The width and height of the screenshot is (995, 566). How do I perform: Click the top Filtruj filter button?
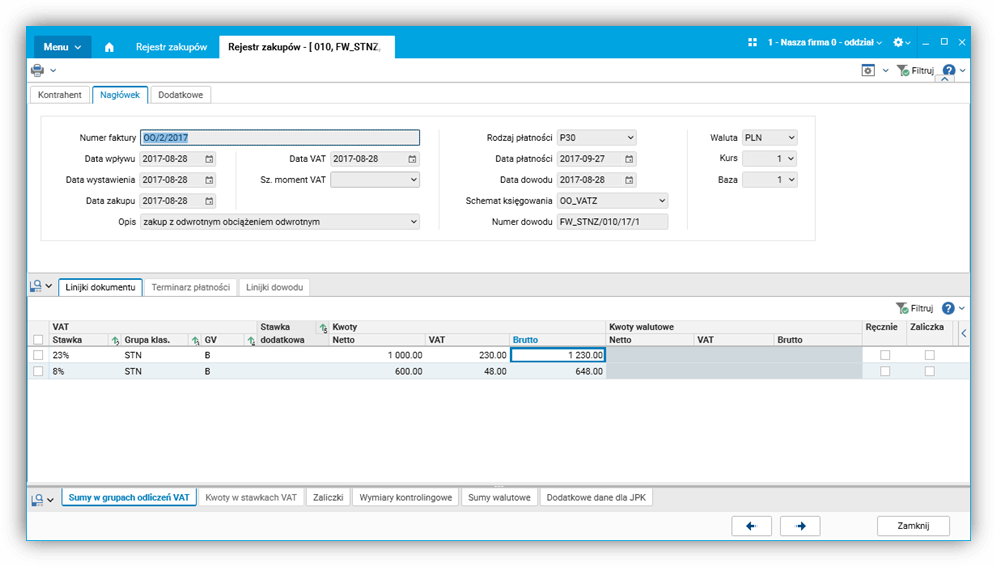point(915,70)
